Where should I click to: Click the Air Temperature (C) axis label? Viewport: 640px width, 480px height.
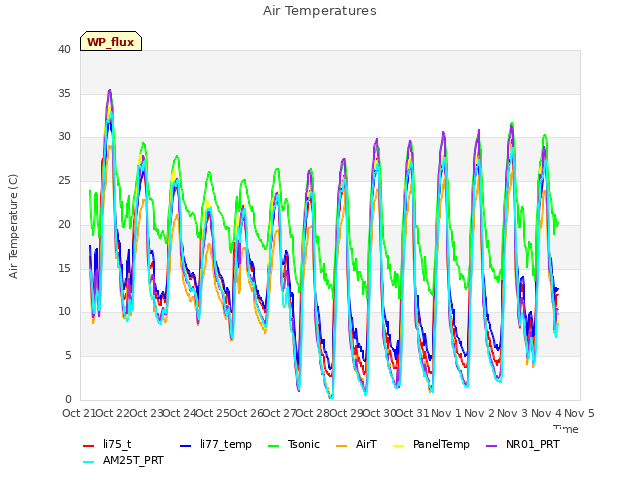(x=13, y=227)
